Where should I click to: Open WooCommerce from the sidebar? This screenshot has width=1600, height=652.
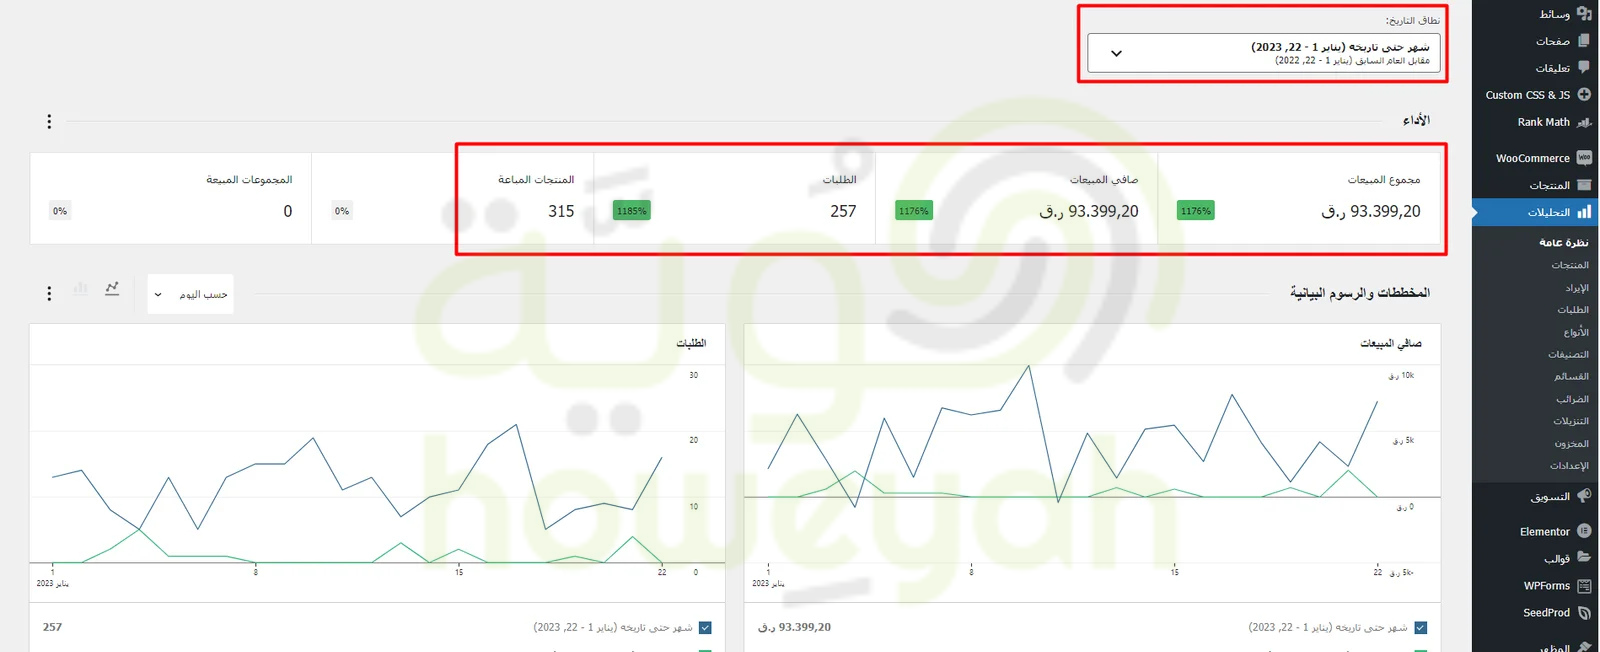pyautogui.click(x=1533, y=158)
